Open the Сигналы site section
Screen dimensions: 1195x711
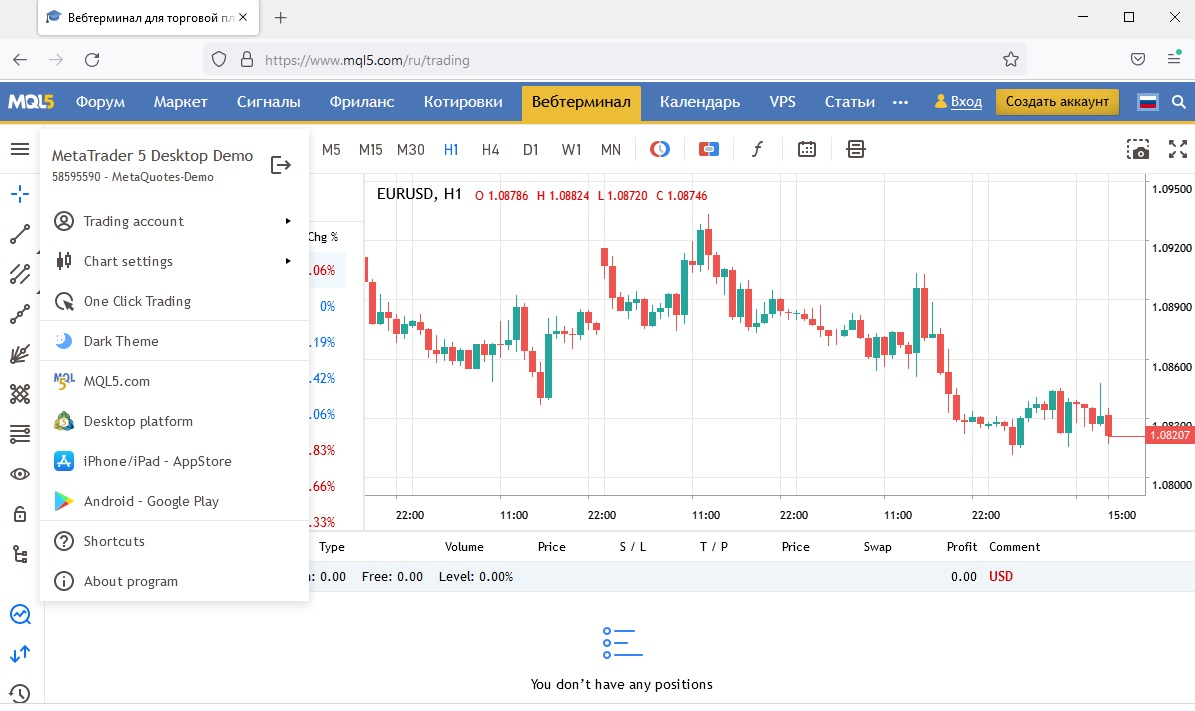[268, 102]
